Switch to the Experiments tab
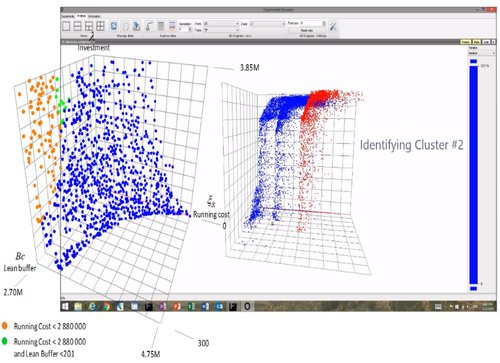The width and height of the screenshot is (500, 363). click(x=68, y=16)
